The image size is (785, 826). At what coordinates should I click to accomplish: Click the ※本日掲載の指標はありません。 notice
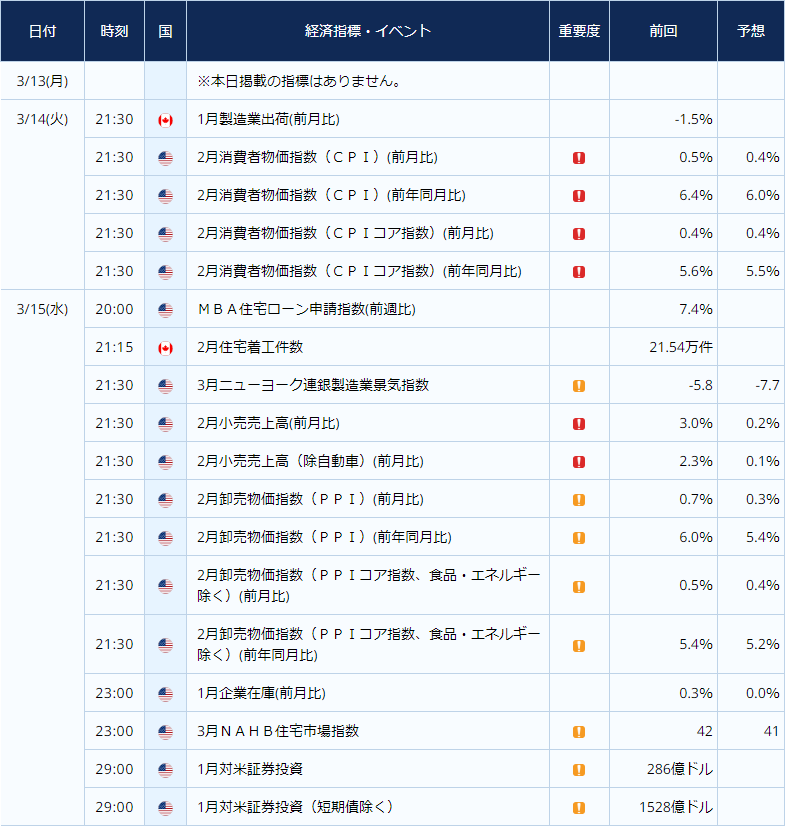coord(300,81)
